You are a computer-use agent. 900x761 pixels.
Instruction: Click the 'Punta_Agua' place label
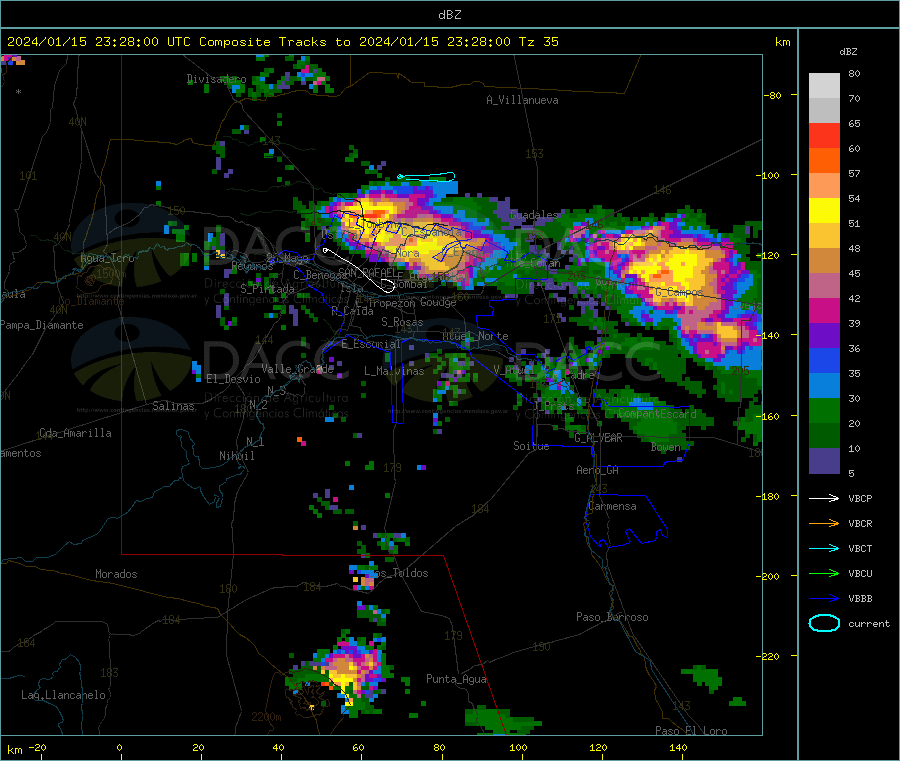click(x=456, y=679)
